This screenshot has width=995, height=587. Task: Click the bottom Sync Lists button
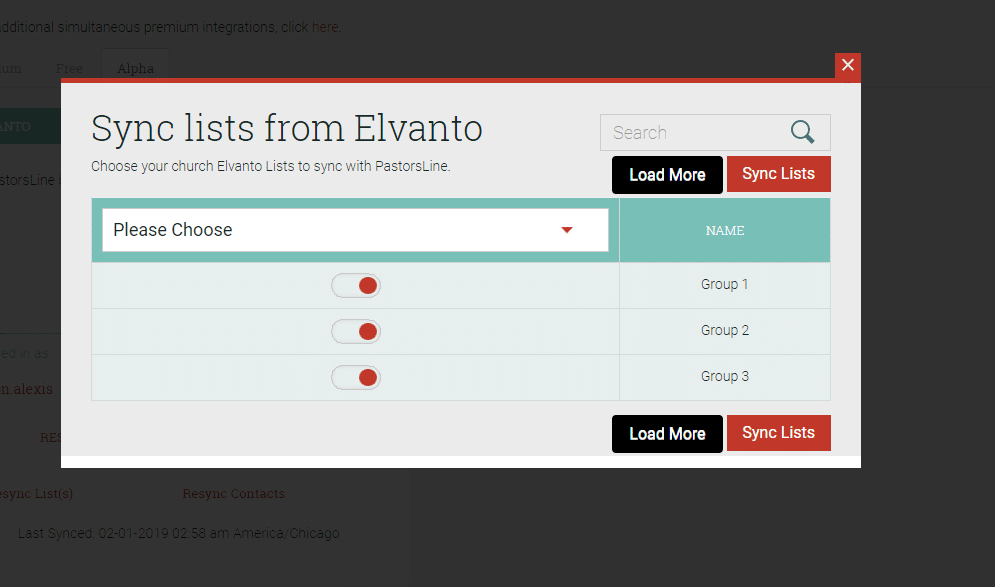click(x=779, y=433)
